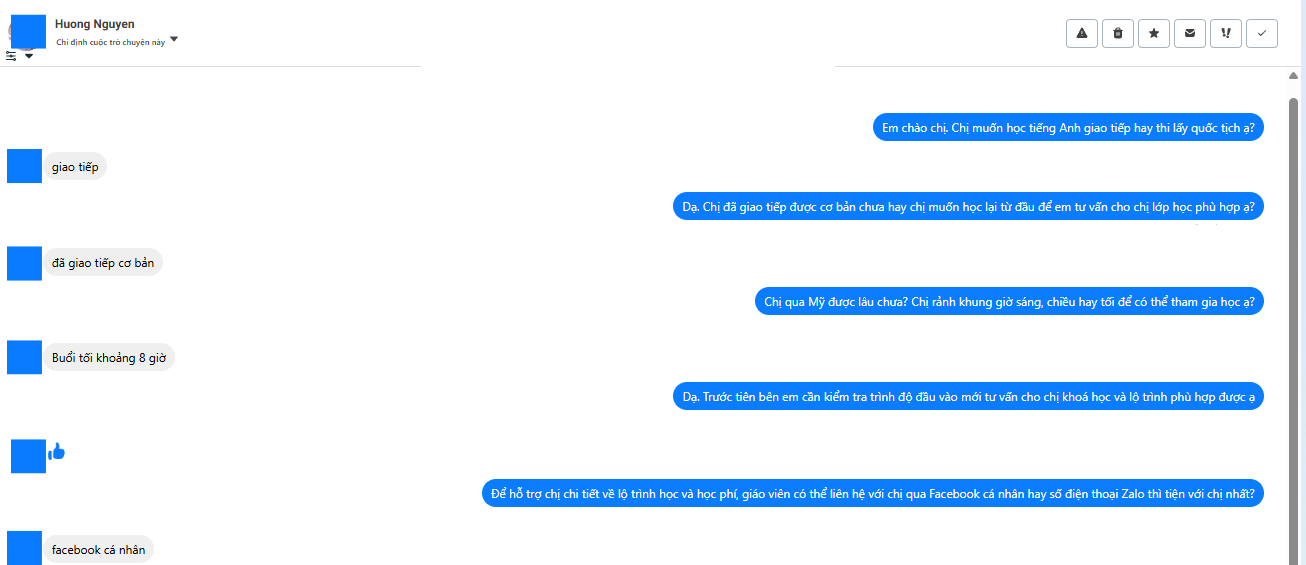The height and width of the screenshot is (565, 1306).
Task: Click the warning triangle spam icon
Action: point(1082,33)
